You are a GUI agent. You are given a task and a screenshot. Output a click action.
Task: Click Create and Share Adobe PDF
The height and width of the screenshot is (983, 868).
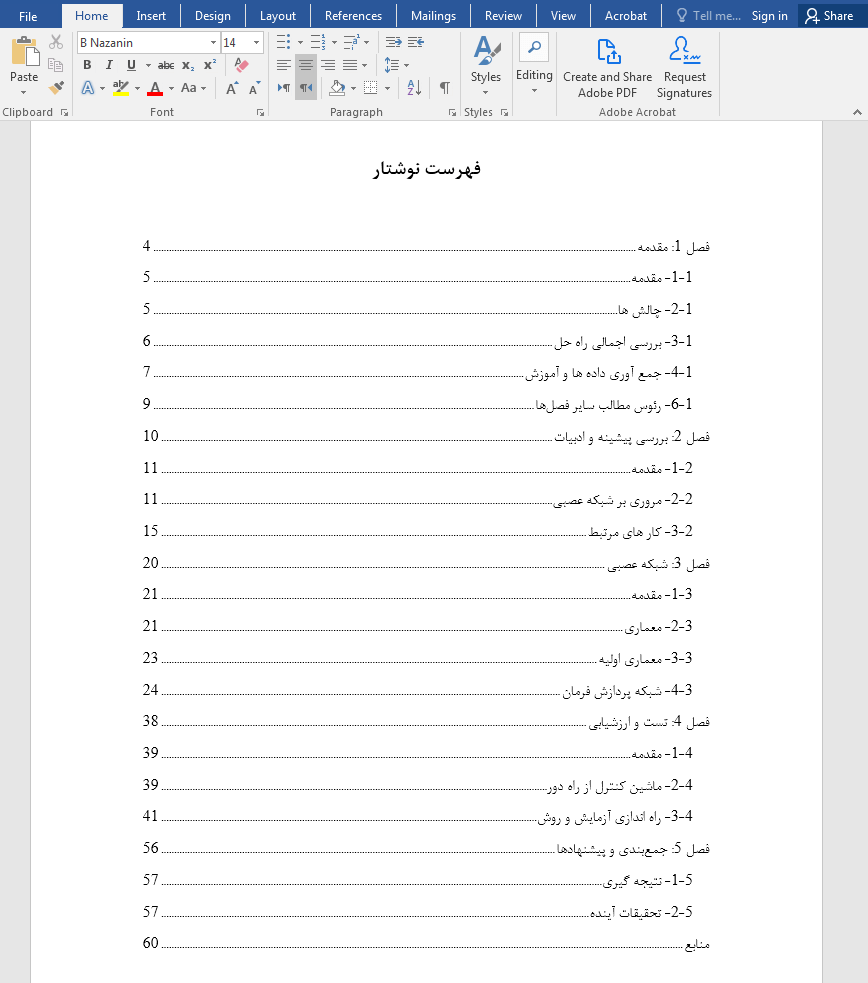607,68
